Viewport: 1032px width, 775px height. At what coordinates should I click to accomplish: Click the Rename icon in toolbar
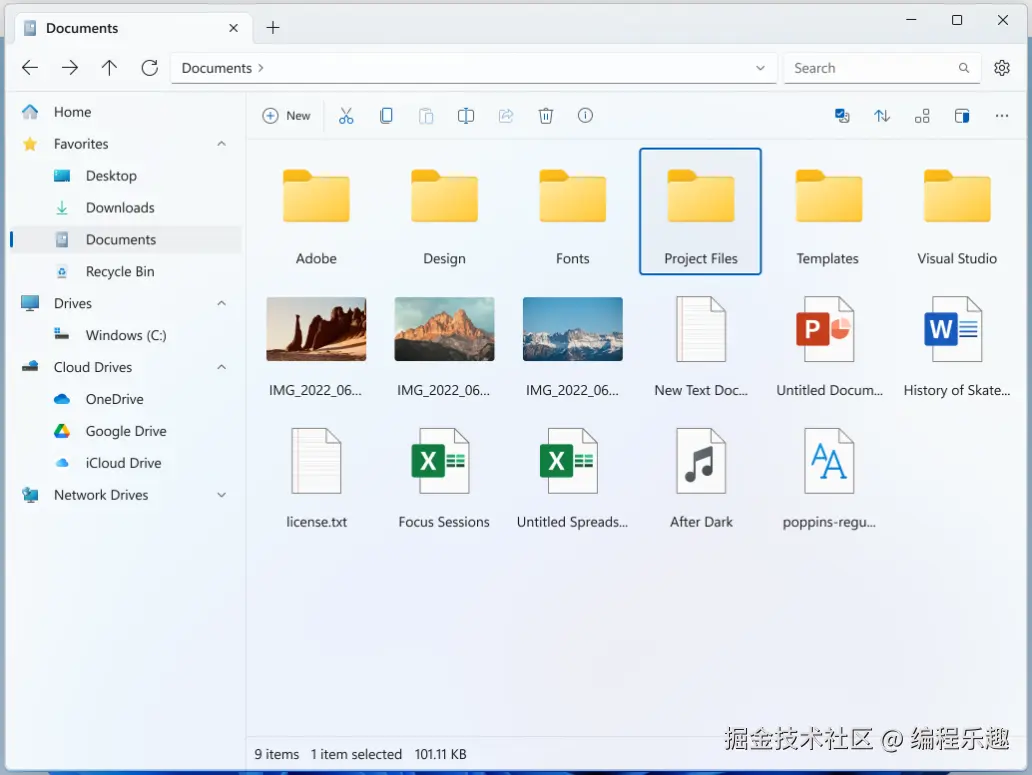pos(466,115)
